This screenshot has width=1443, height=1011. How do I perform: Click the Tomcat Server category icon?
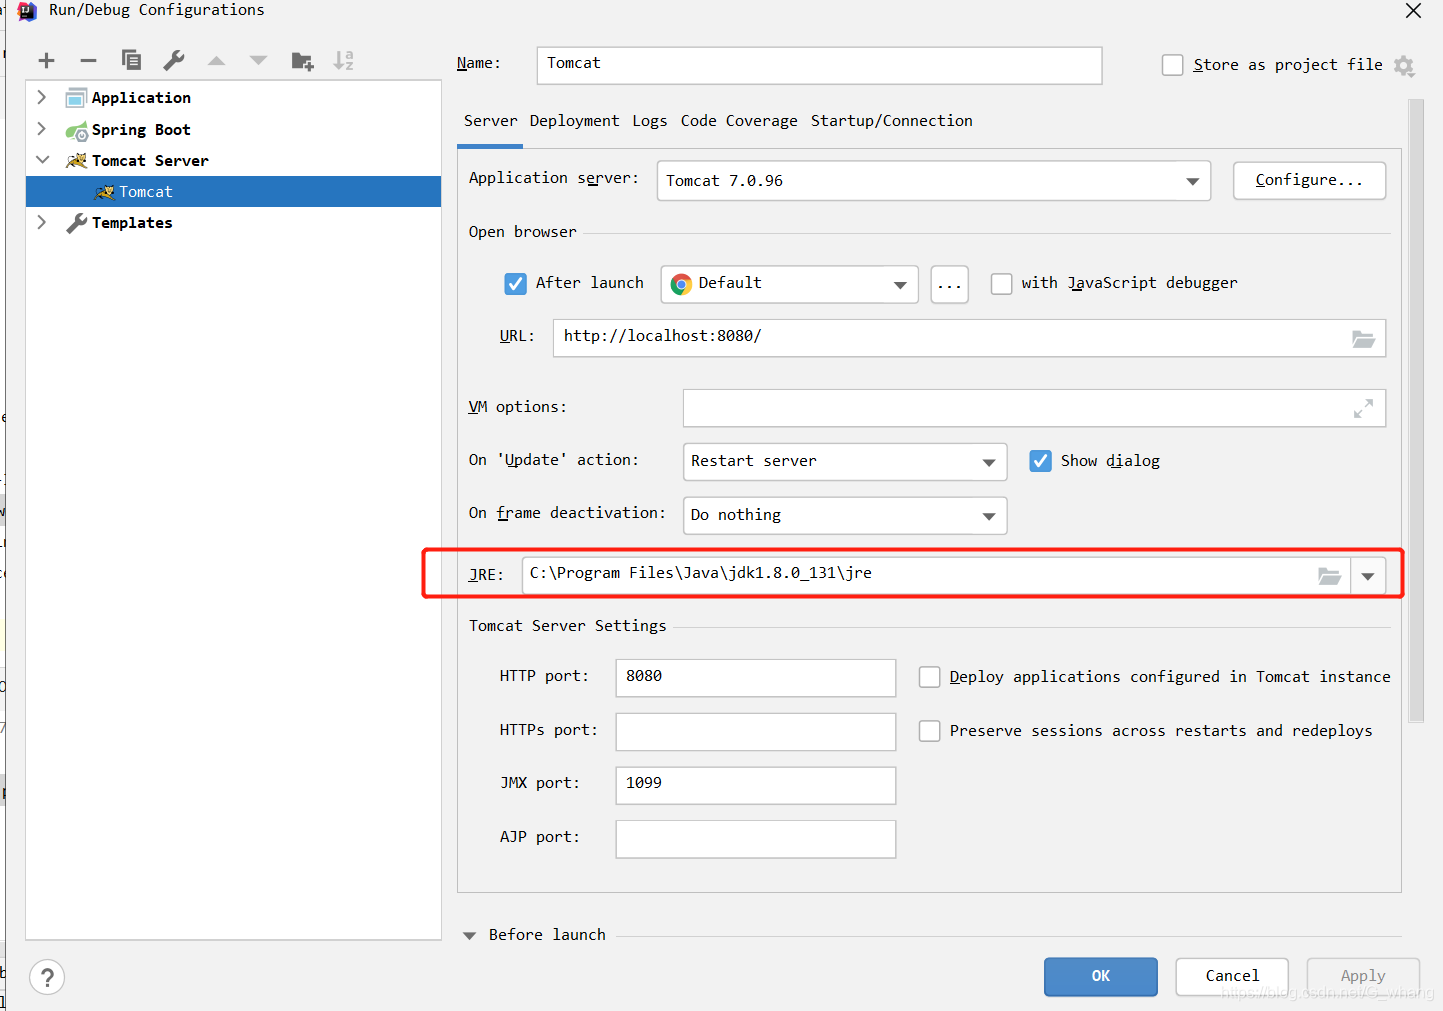[76, 161]
